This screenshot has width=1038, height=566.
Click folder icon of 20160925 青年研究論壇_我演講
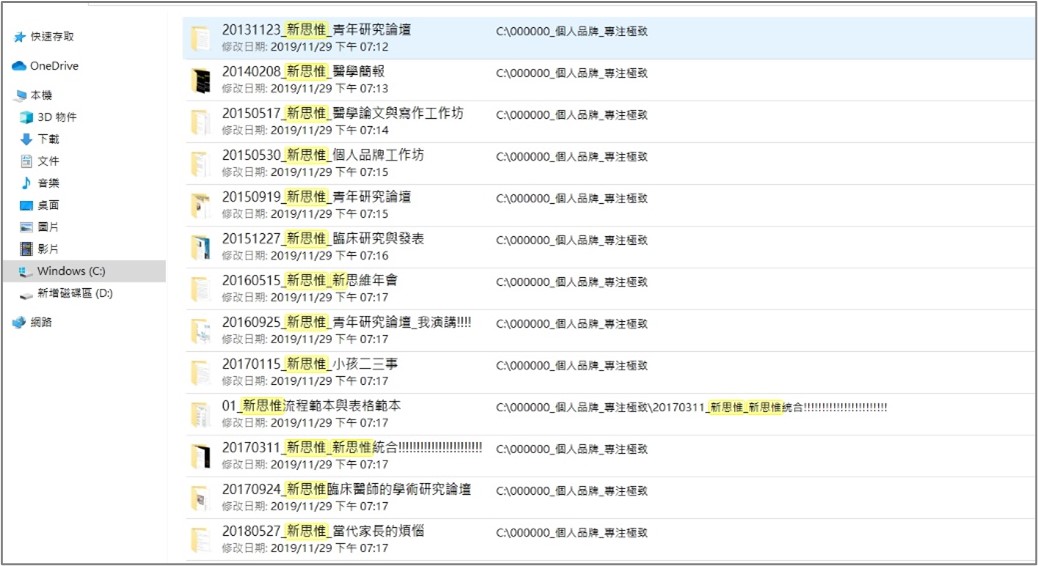(200, 330)
